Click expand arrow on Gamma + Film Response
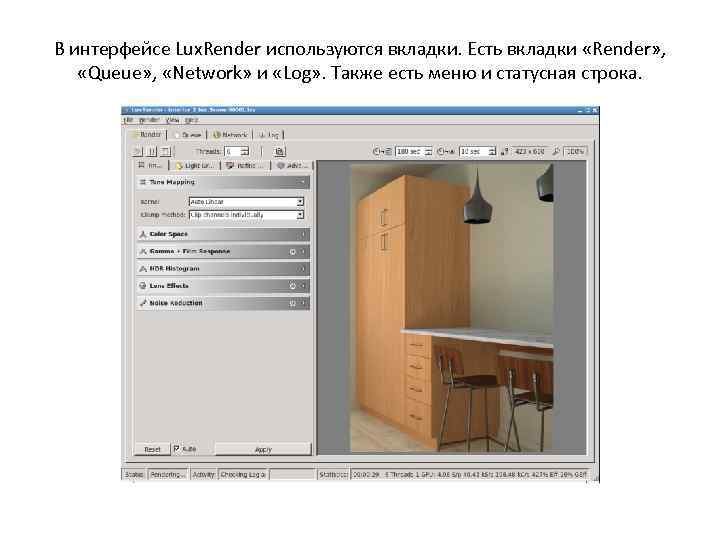This screenshot has width=720, height=540. coord(303,252)
